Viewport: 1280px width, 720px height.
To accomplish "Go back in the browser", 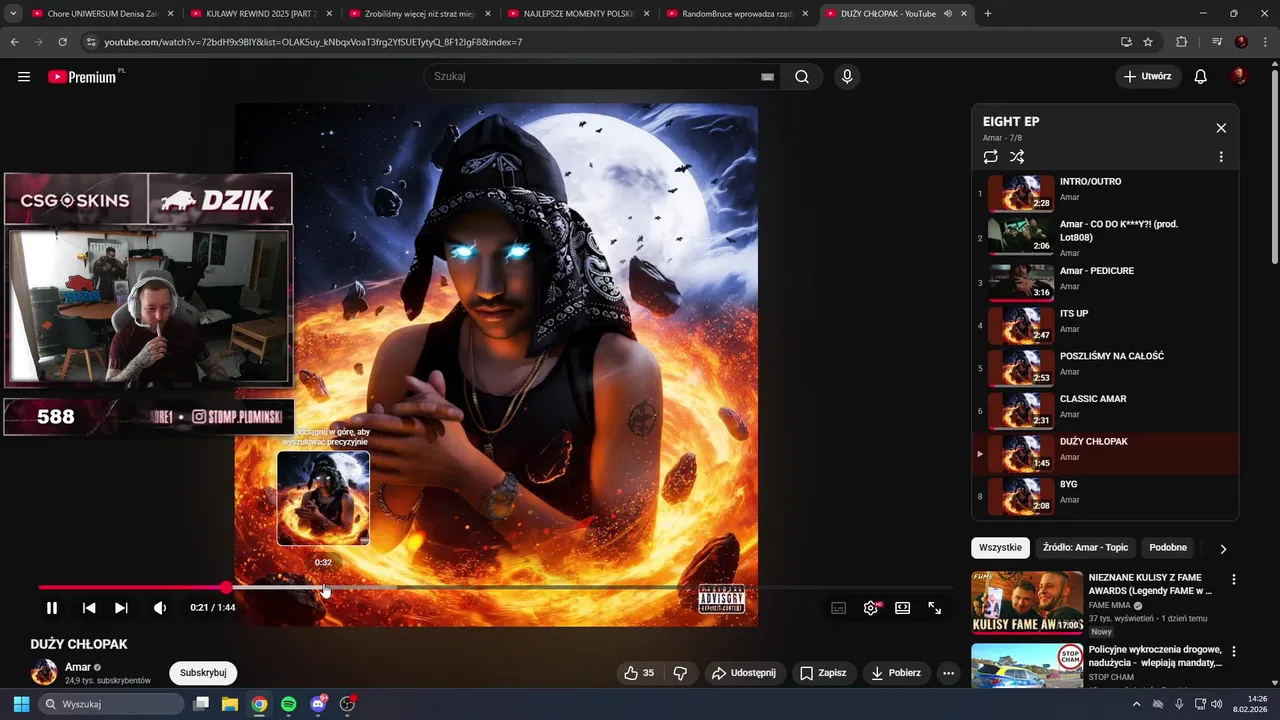I will [14, 42].
